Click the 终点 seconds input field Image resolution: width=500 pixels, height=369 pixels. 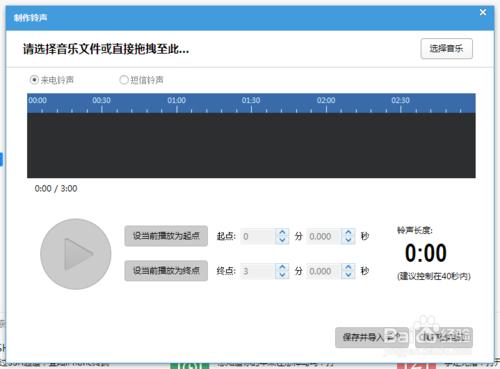pos(324,271)
